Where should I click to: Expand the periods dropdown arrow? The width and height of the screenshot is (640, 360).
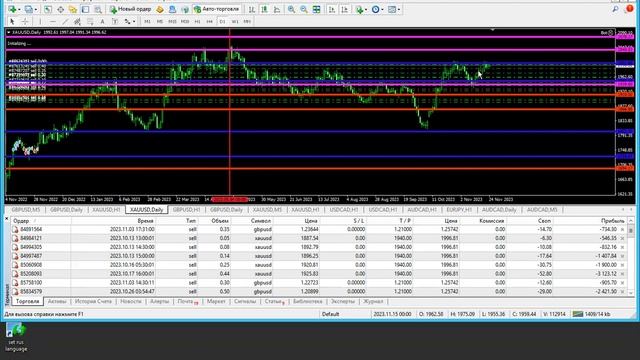click(x=382, y=9)
